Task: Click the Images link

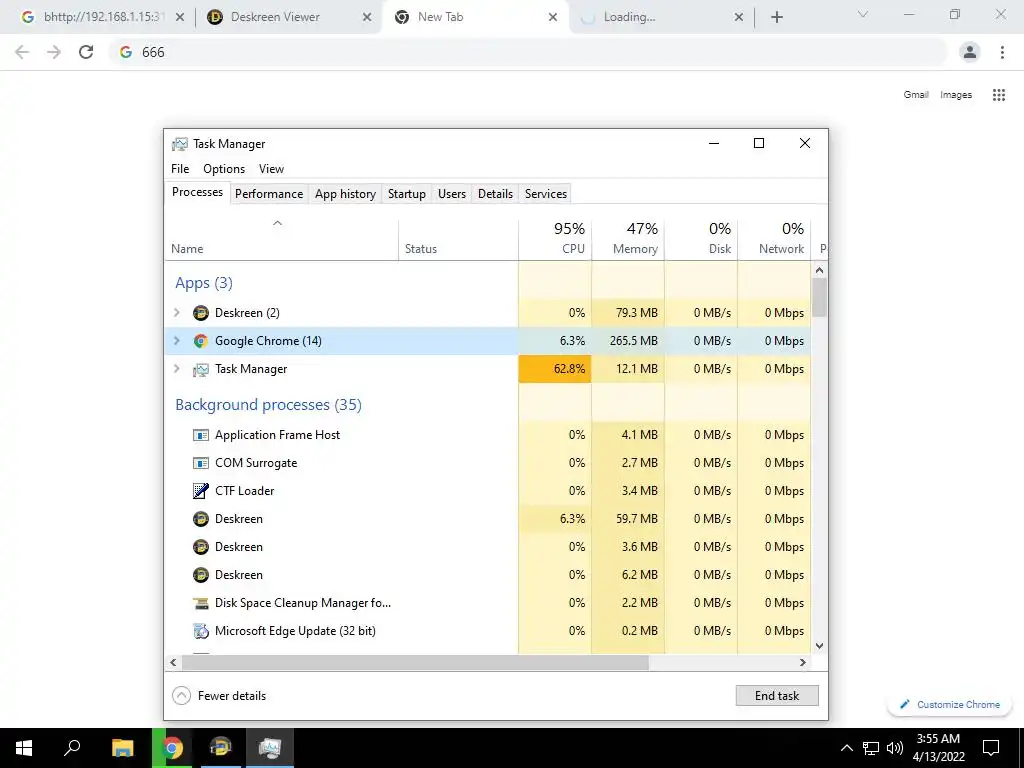Action: point(956,95)
